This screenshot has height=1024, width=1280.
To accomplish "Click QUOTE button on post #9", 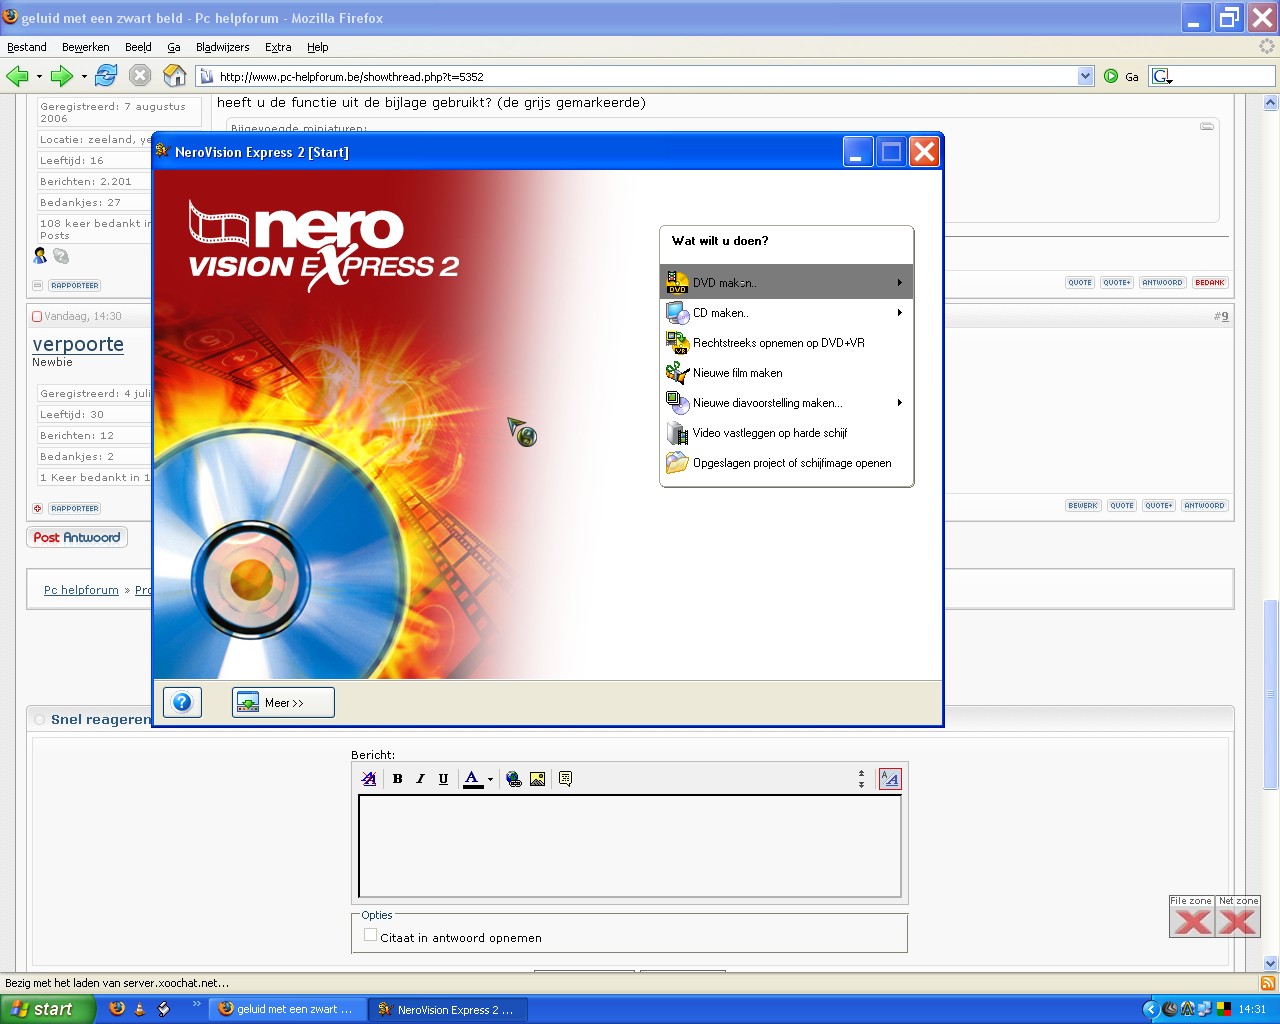I will pyautogui.click(x=1122, y=505).
